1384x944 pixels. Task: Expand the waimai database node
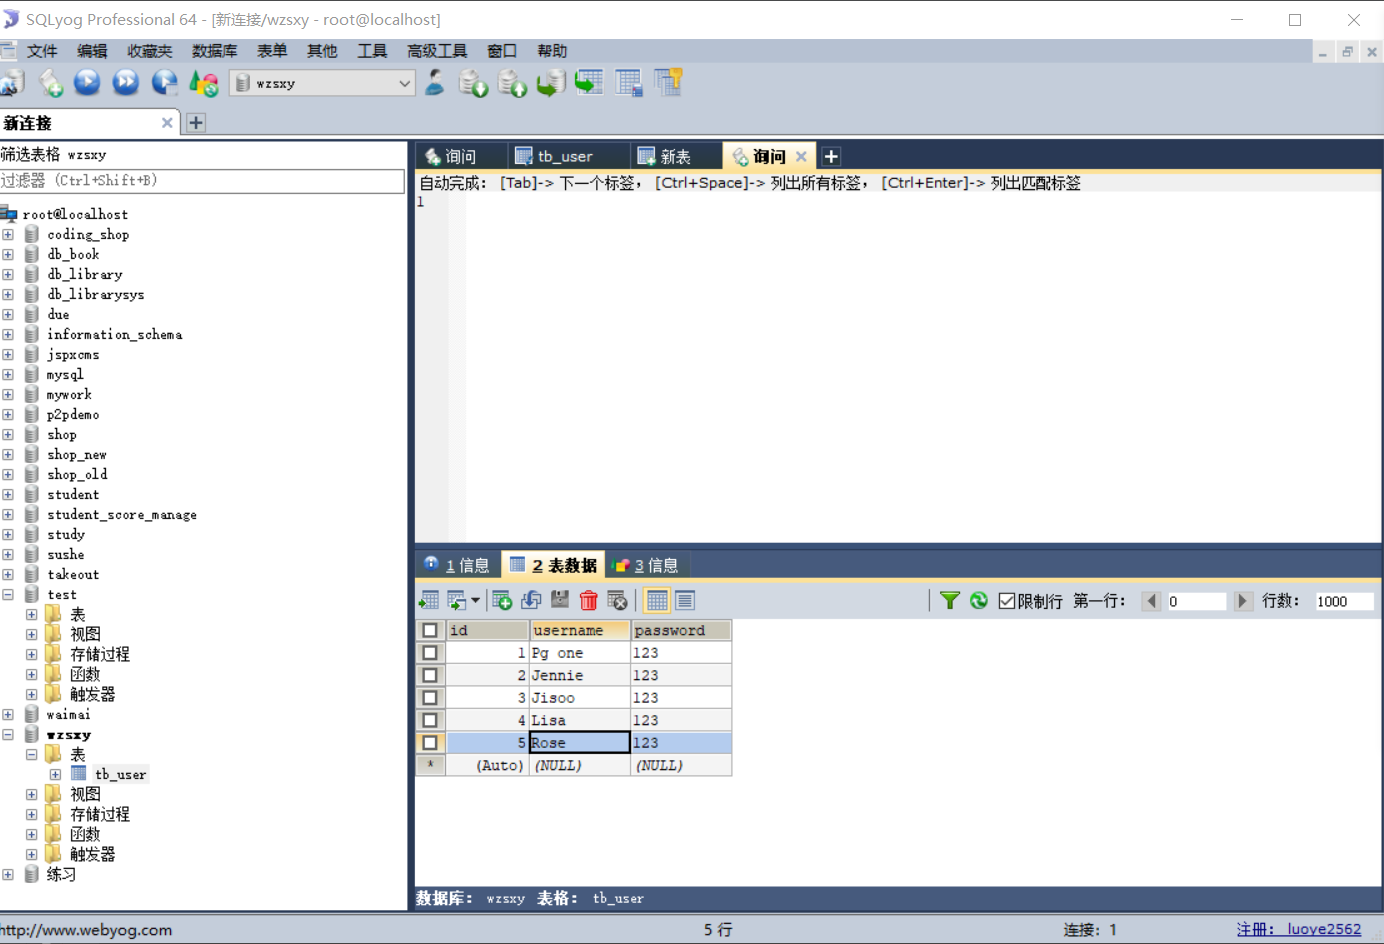pos(8,714)
